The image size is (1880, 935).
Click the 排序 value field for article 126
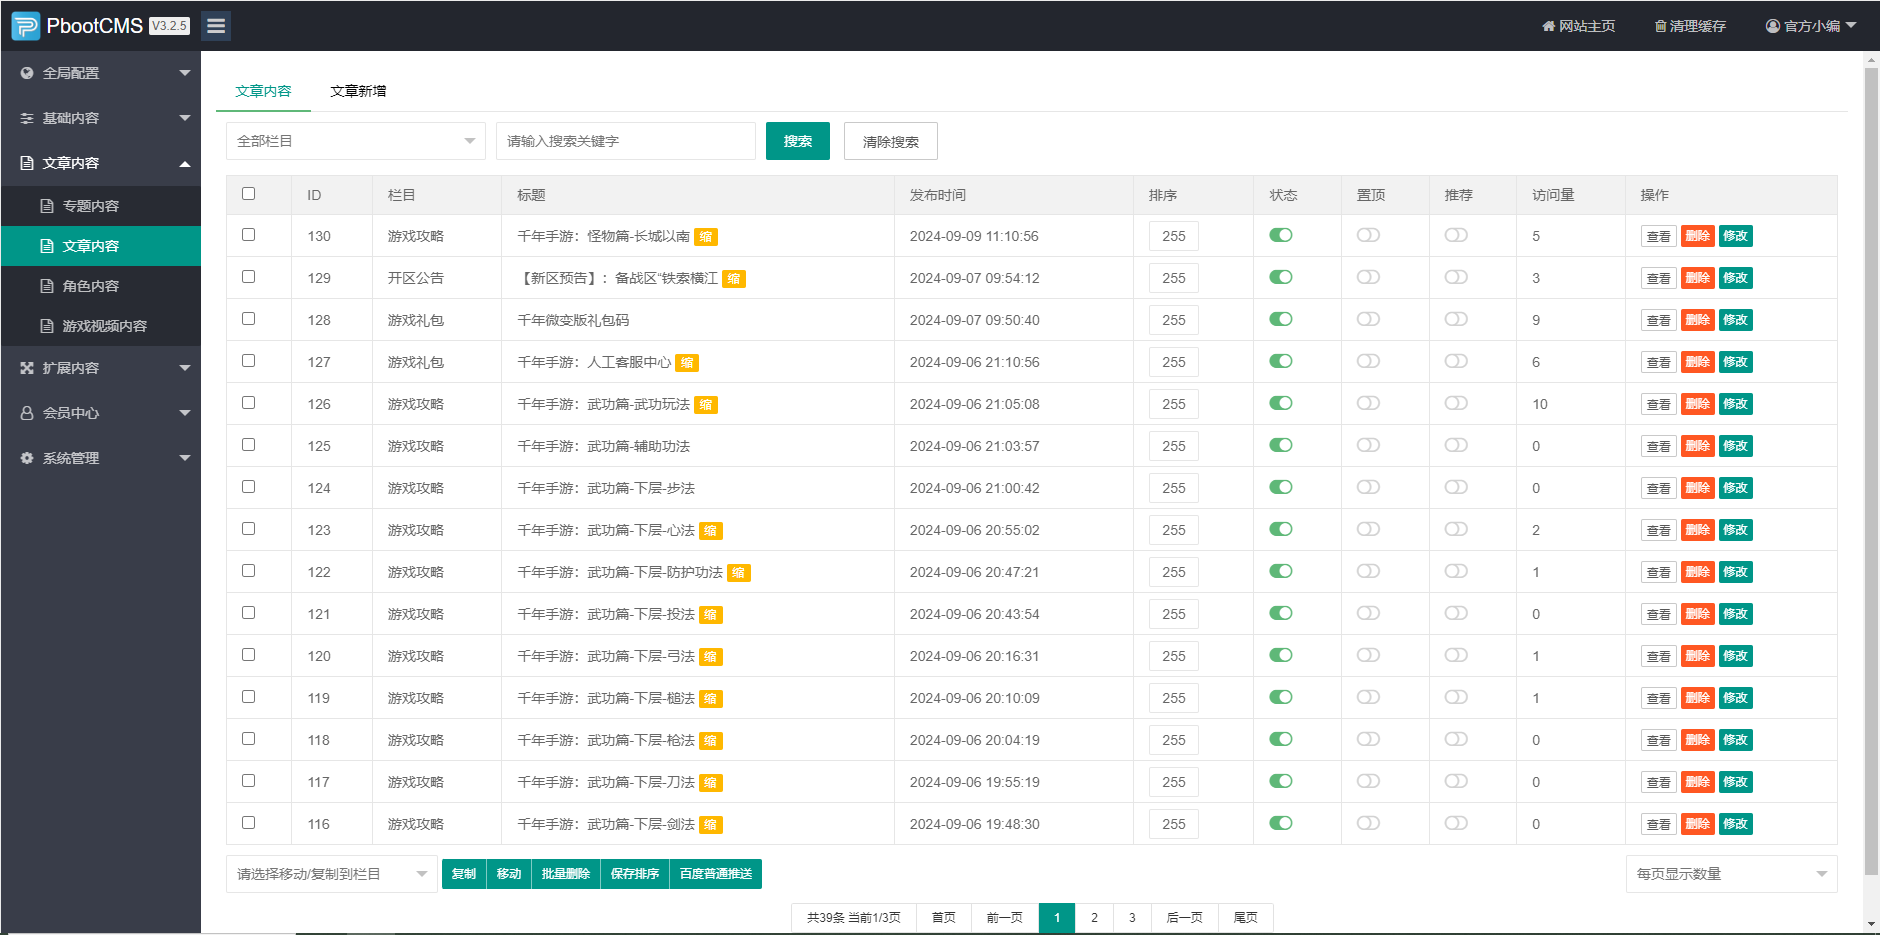click(1174, 404)
